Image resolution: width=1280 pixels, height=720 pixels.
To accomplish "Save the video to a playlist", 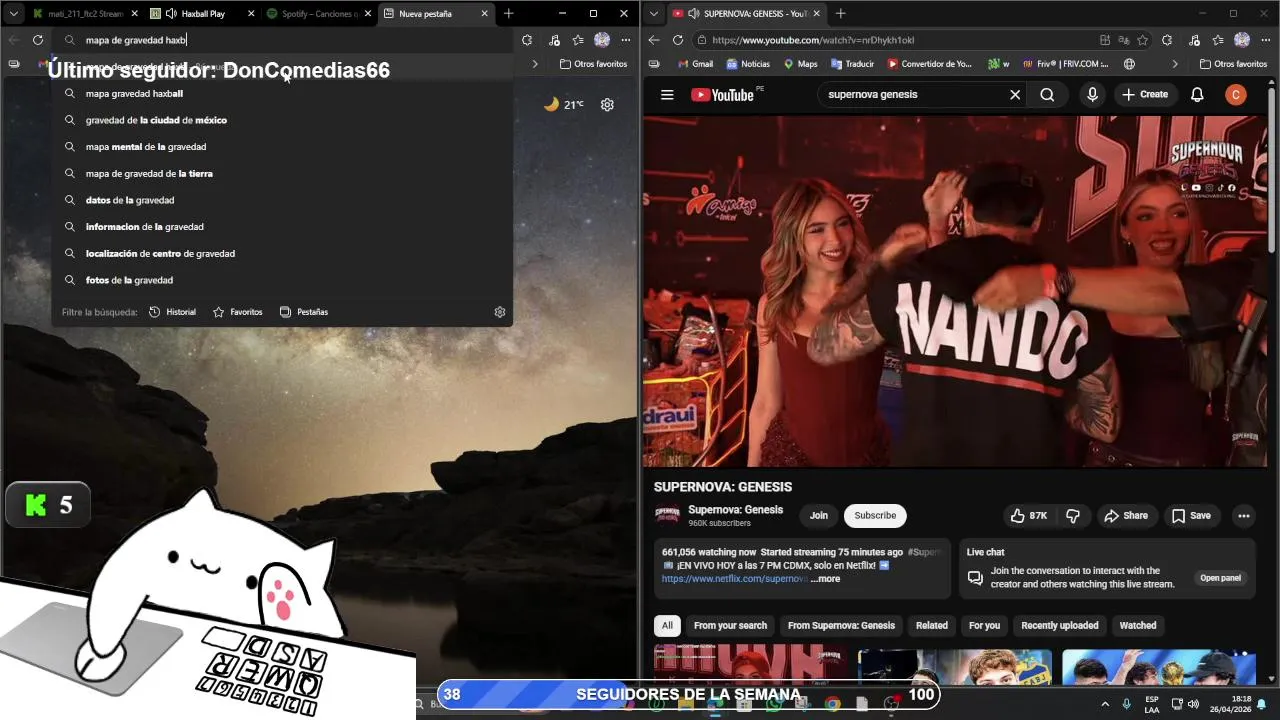I will pyautogui.click(x=1191, y=516).
